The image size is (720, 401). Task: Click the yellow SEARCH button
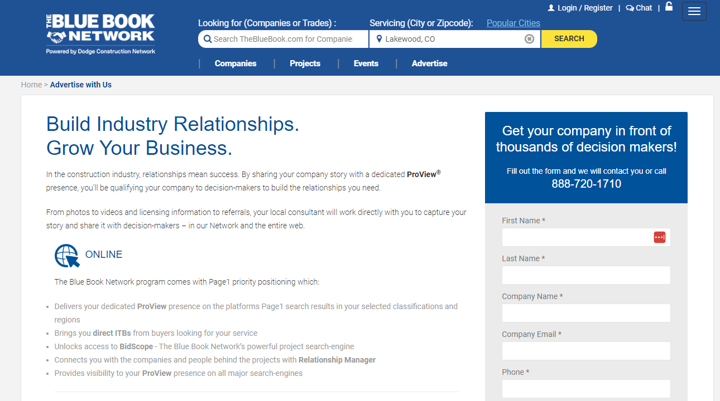click(x=569, y=39)
